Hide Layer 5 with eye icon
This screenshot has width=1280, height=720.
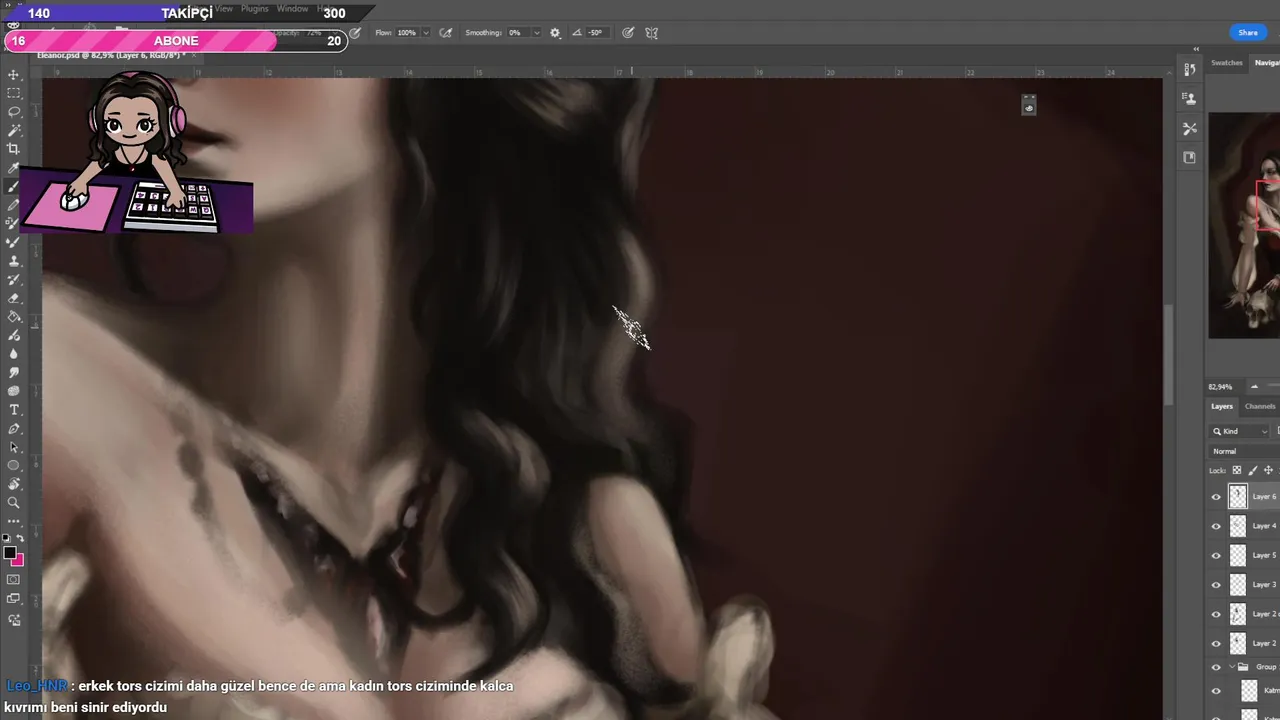[x=1216, y=555]
